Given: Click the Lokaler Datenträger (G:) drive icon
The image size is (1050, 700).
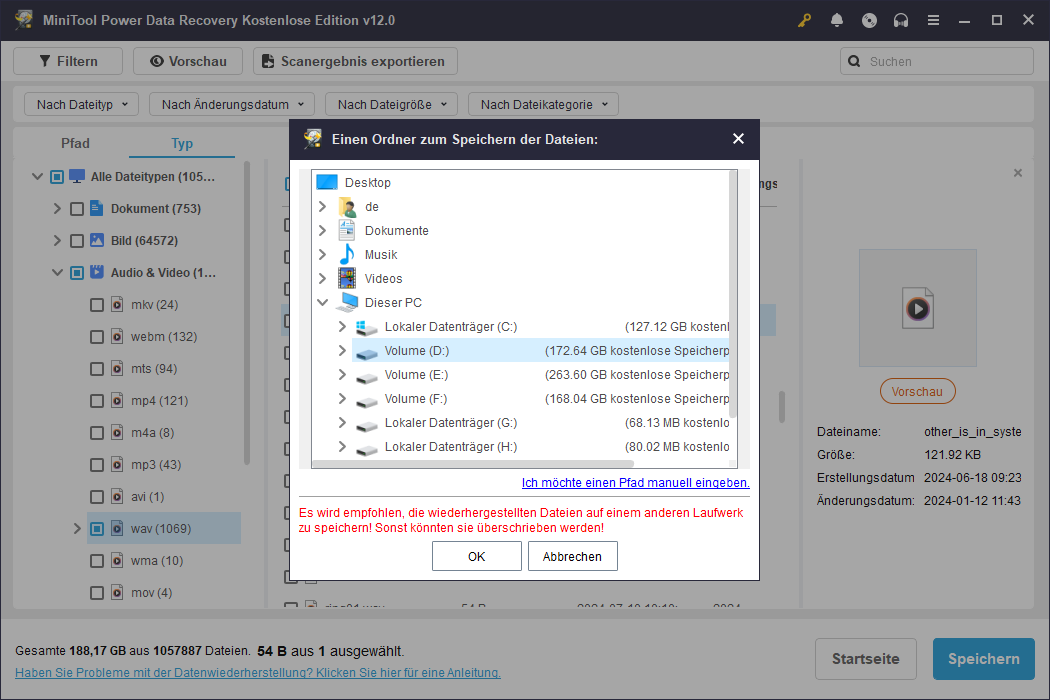Looking at the screenshot, I should click(x=366, y=425).
